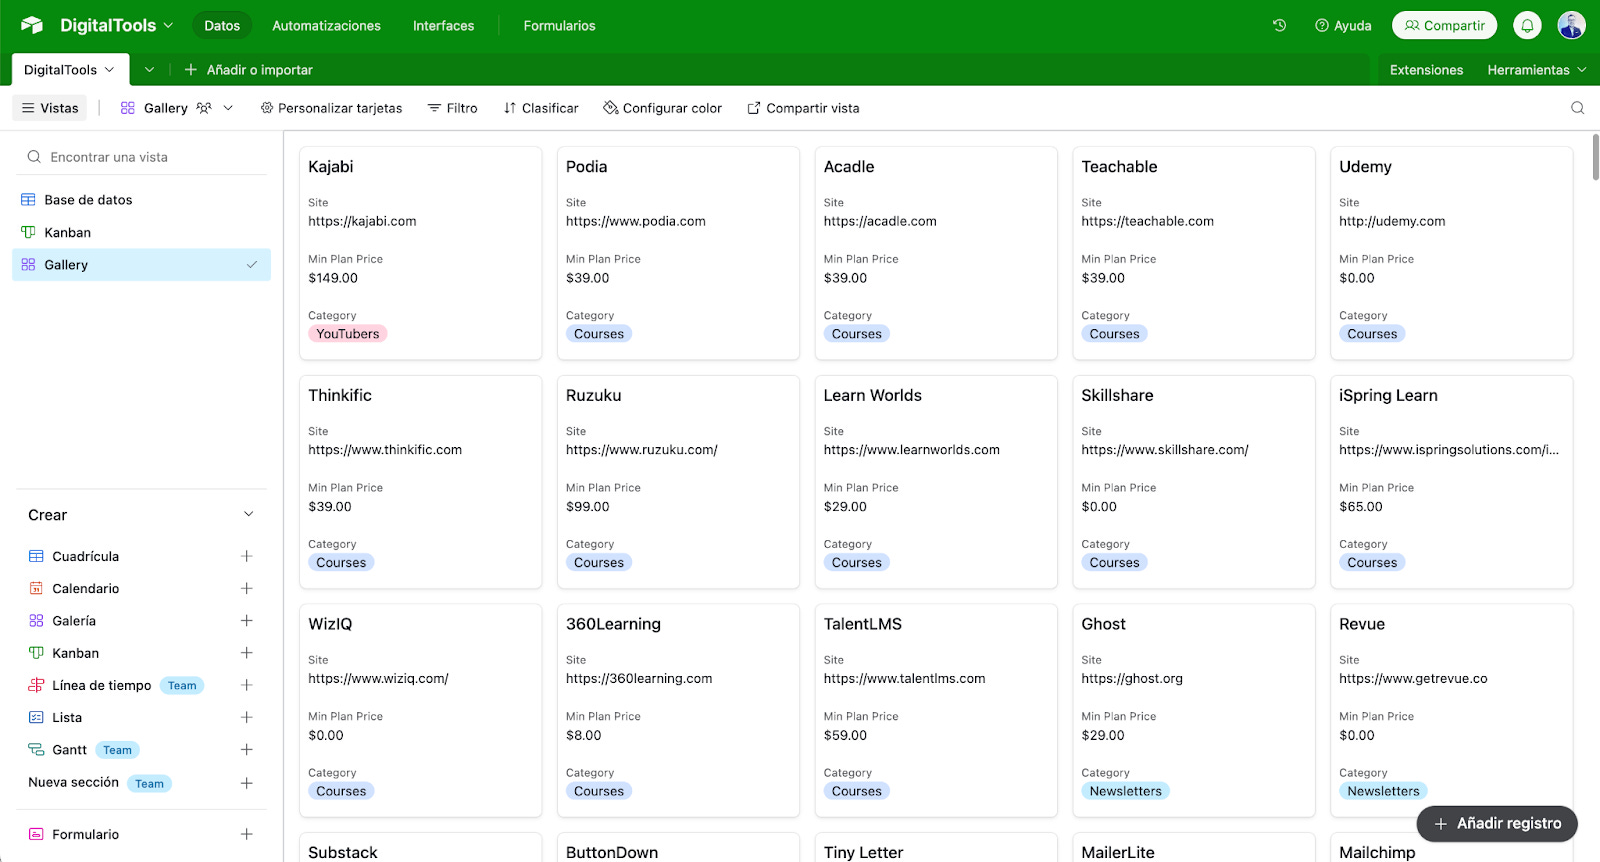The width and height of the screenshot is (1600, 862).
Task: Open the Formularios tab
Action: pos(559,26)
